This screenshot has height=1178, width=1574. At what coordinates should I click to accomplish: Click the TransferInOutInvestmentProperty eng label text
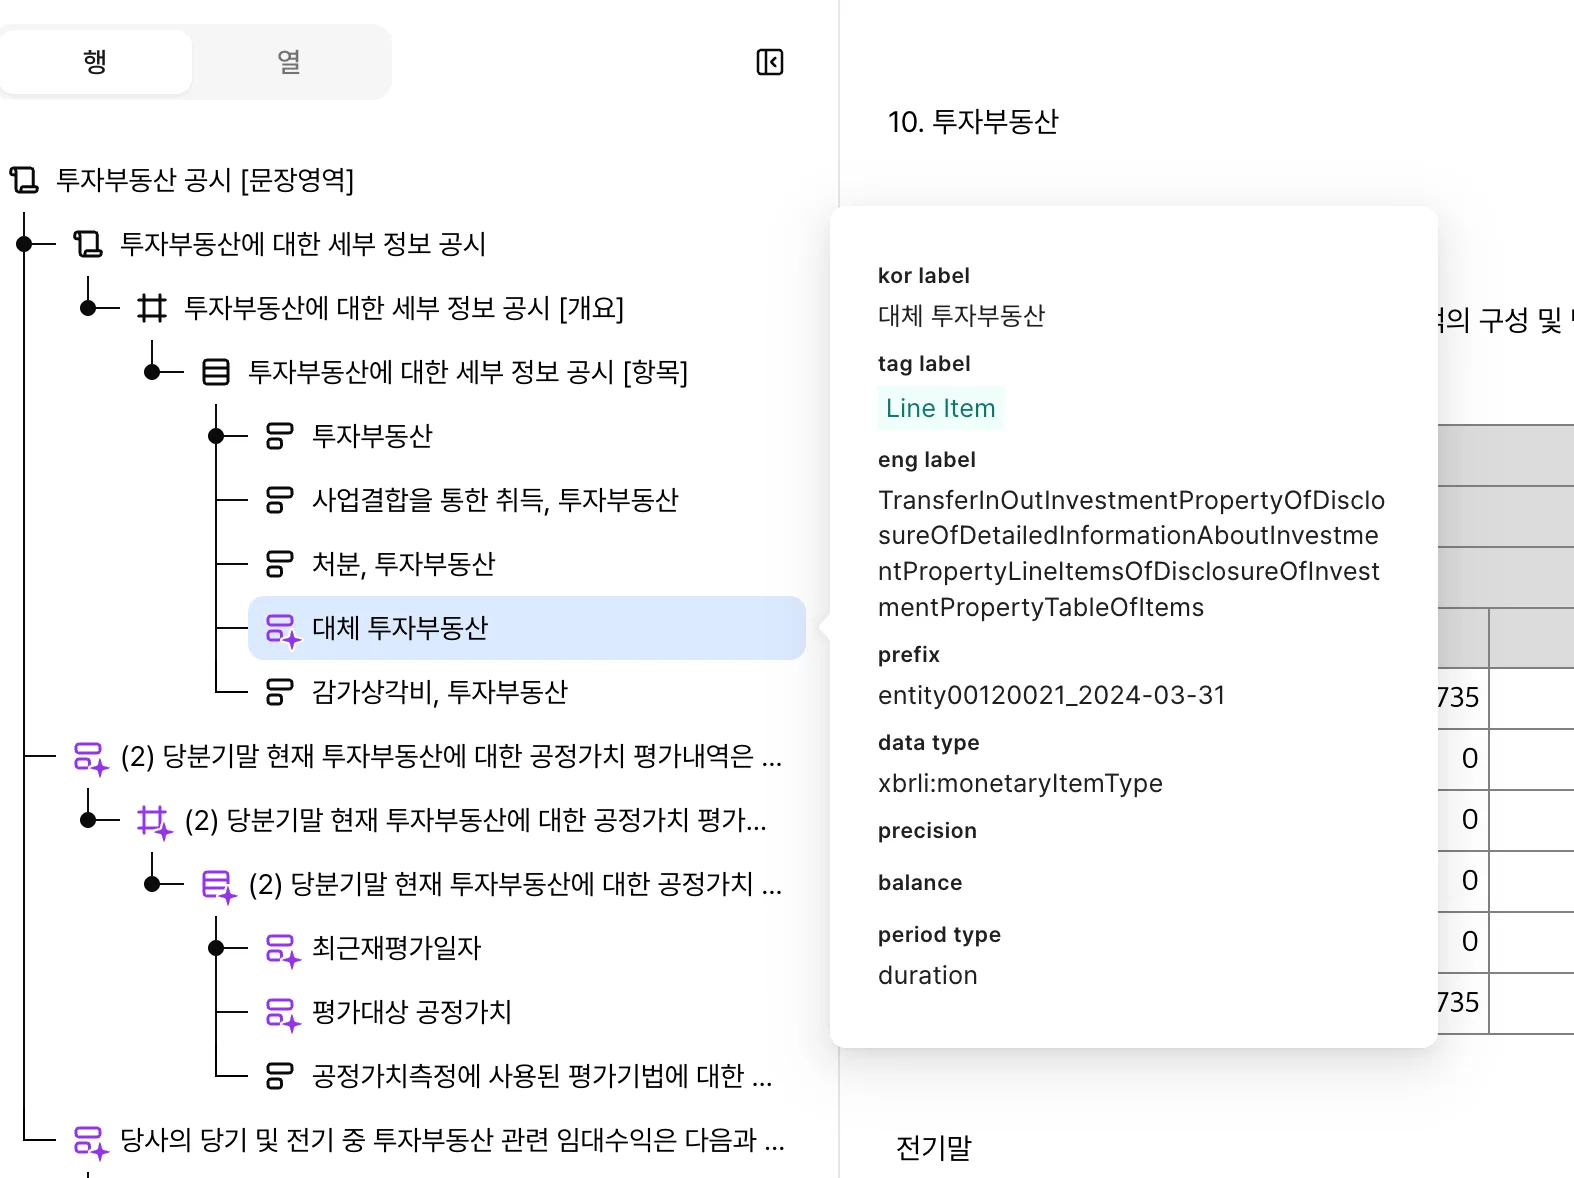pos(1132,553)
